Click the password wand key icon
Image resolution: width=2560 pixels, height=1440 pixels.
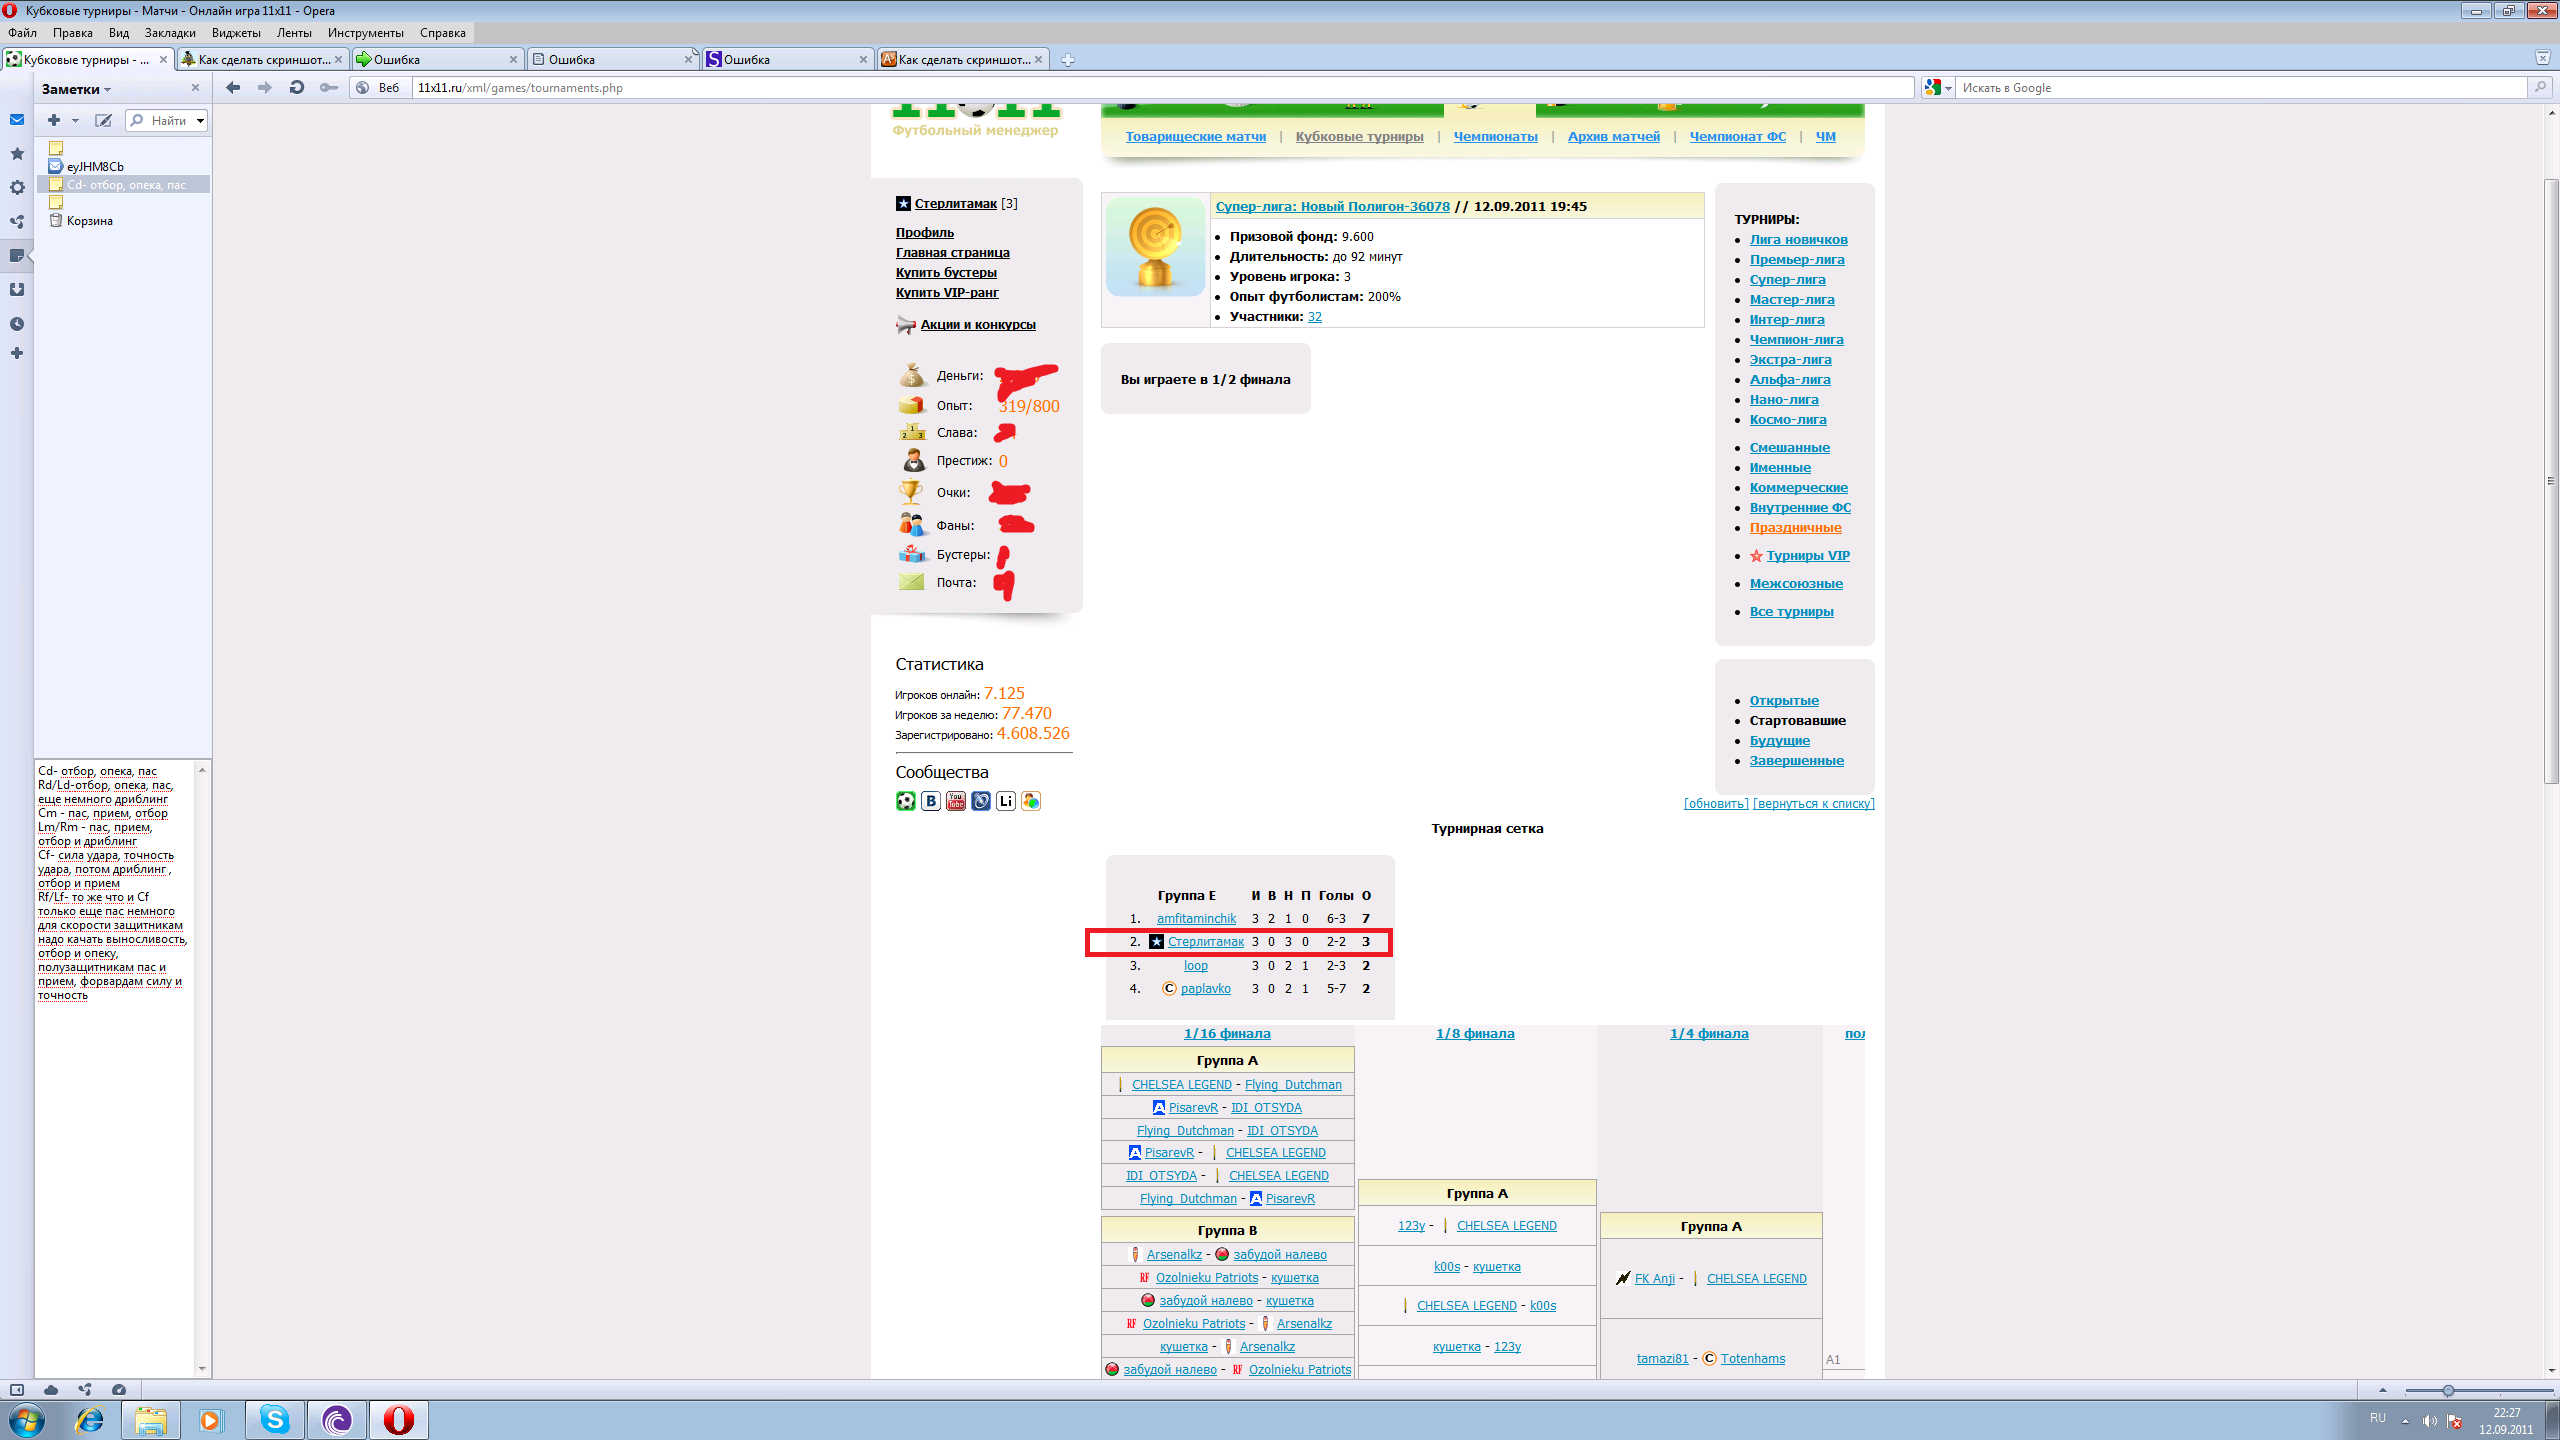pos(328,88)
